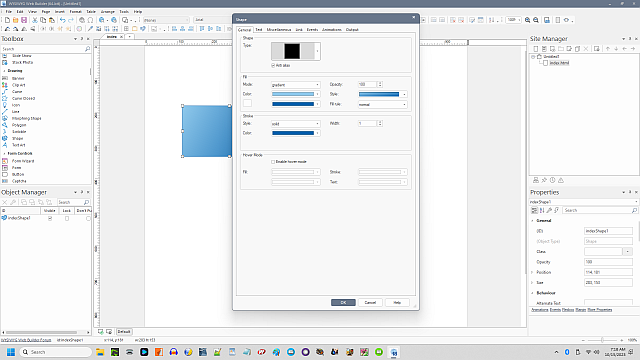Collapse the General section in Properties

click(533, 220)
